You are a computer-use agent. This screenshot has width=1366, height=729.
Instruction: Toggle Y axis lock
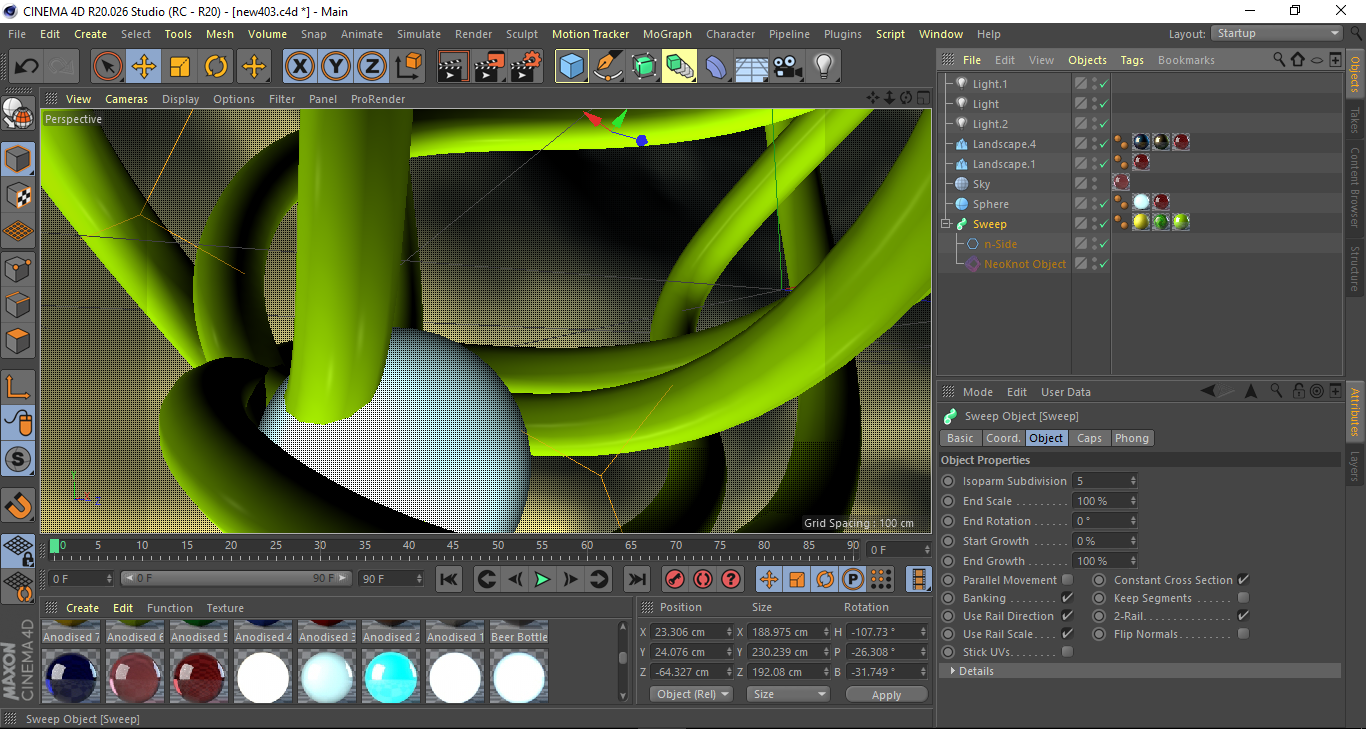336,67
